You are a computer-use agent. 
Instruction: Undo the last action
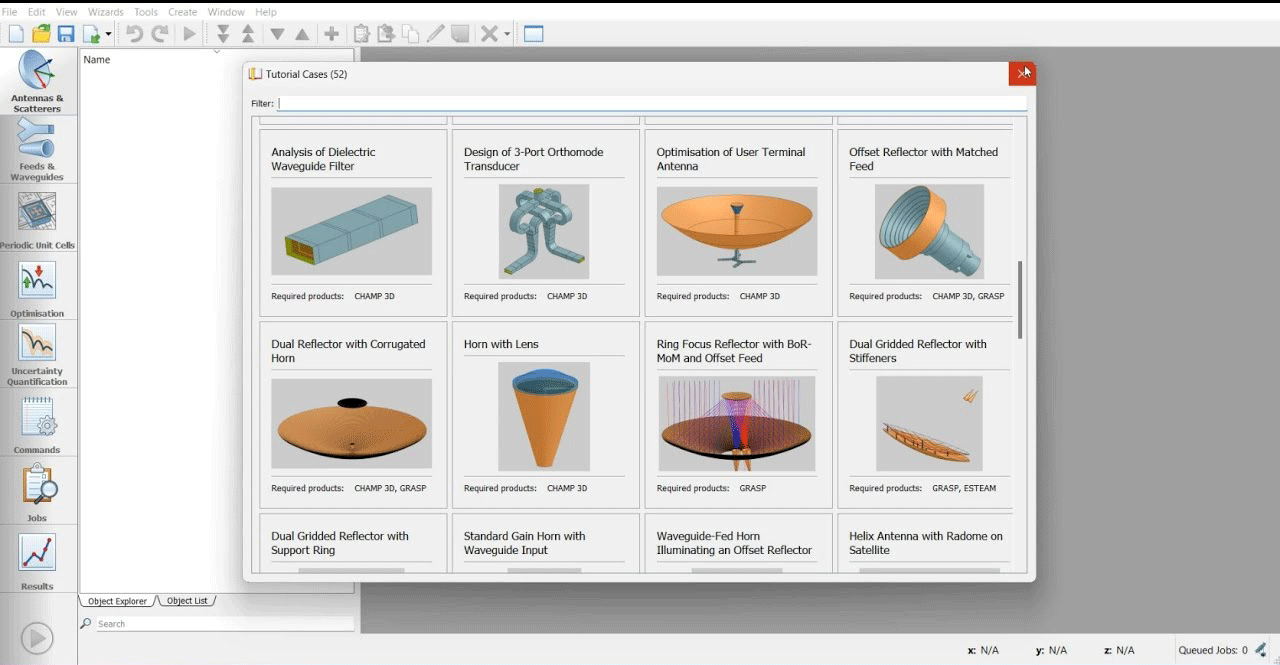coord(134,34)
